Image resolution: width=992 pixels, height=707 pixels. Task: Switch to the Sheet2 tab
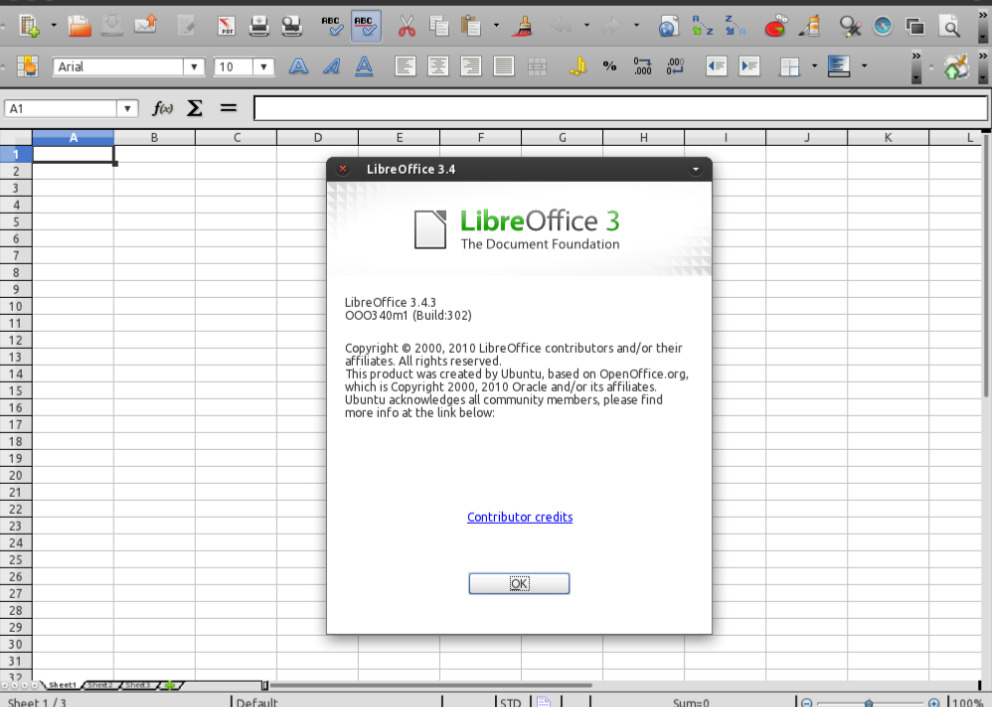click(x=100, y=685)
